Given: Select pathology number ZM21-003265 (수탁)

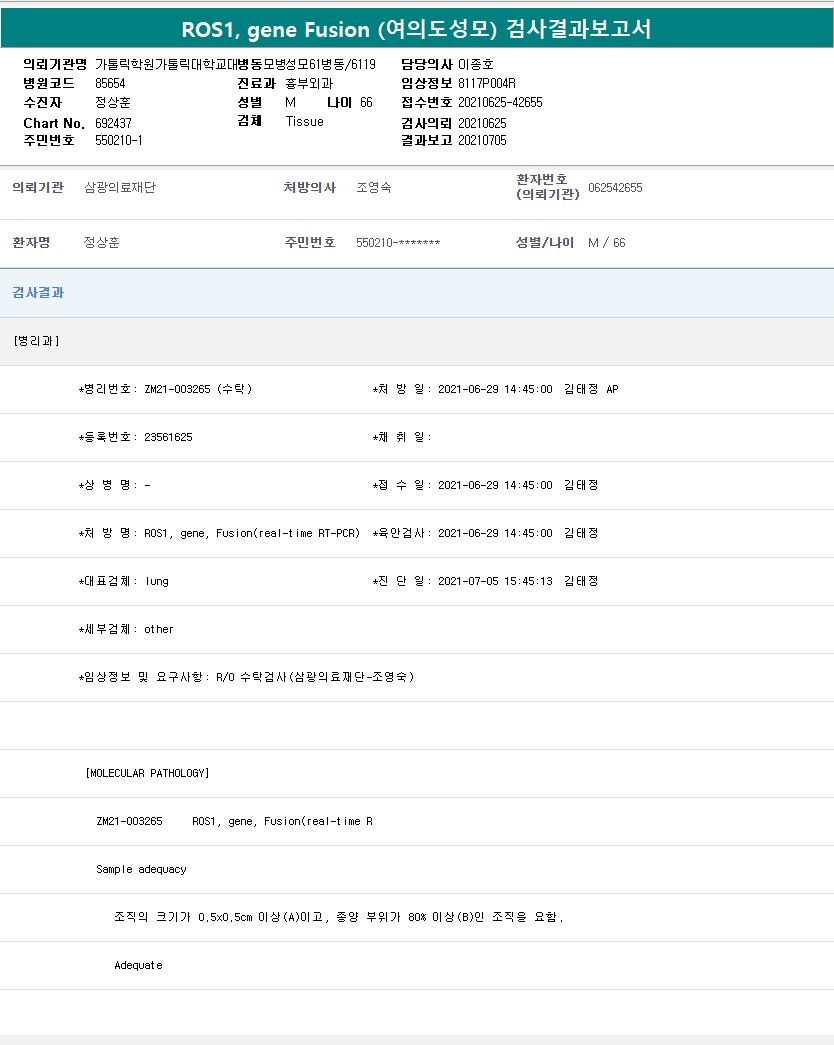Looking at the screenshot, I should [198, 389].
